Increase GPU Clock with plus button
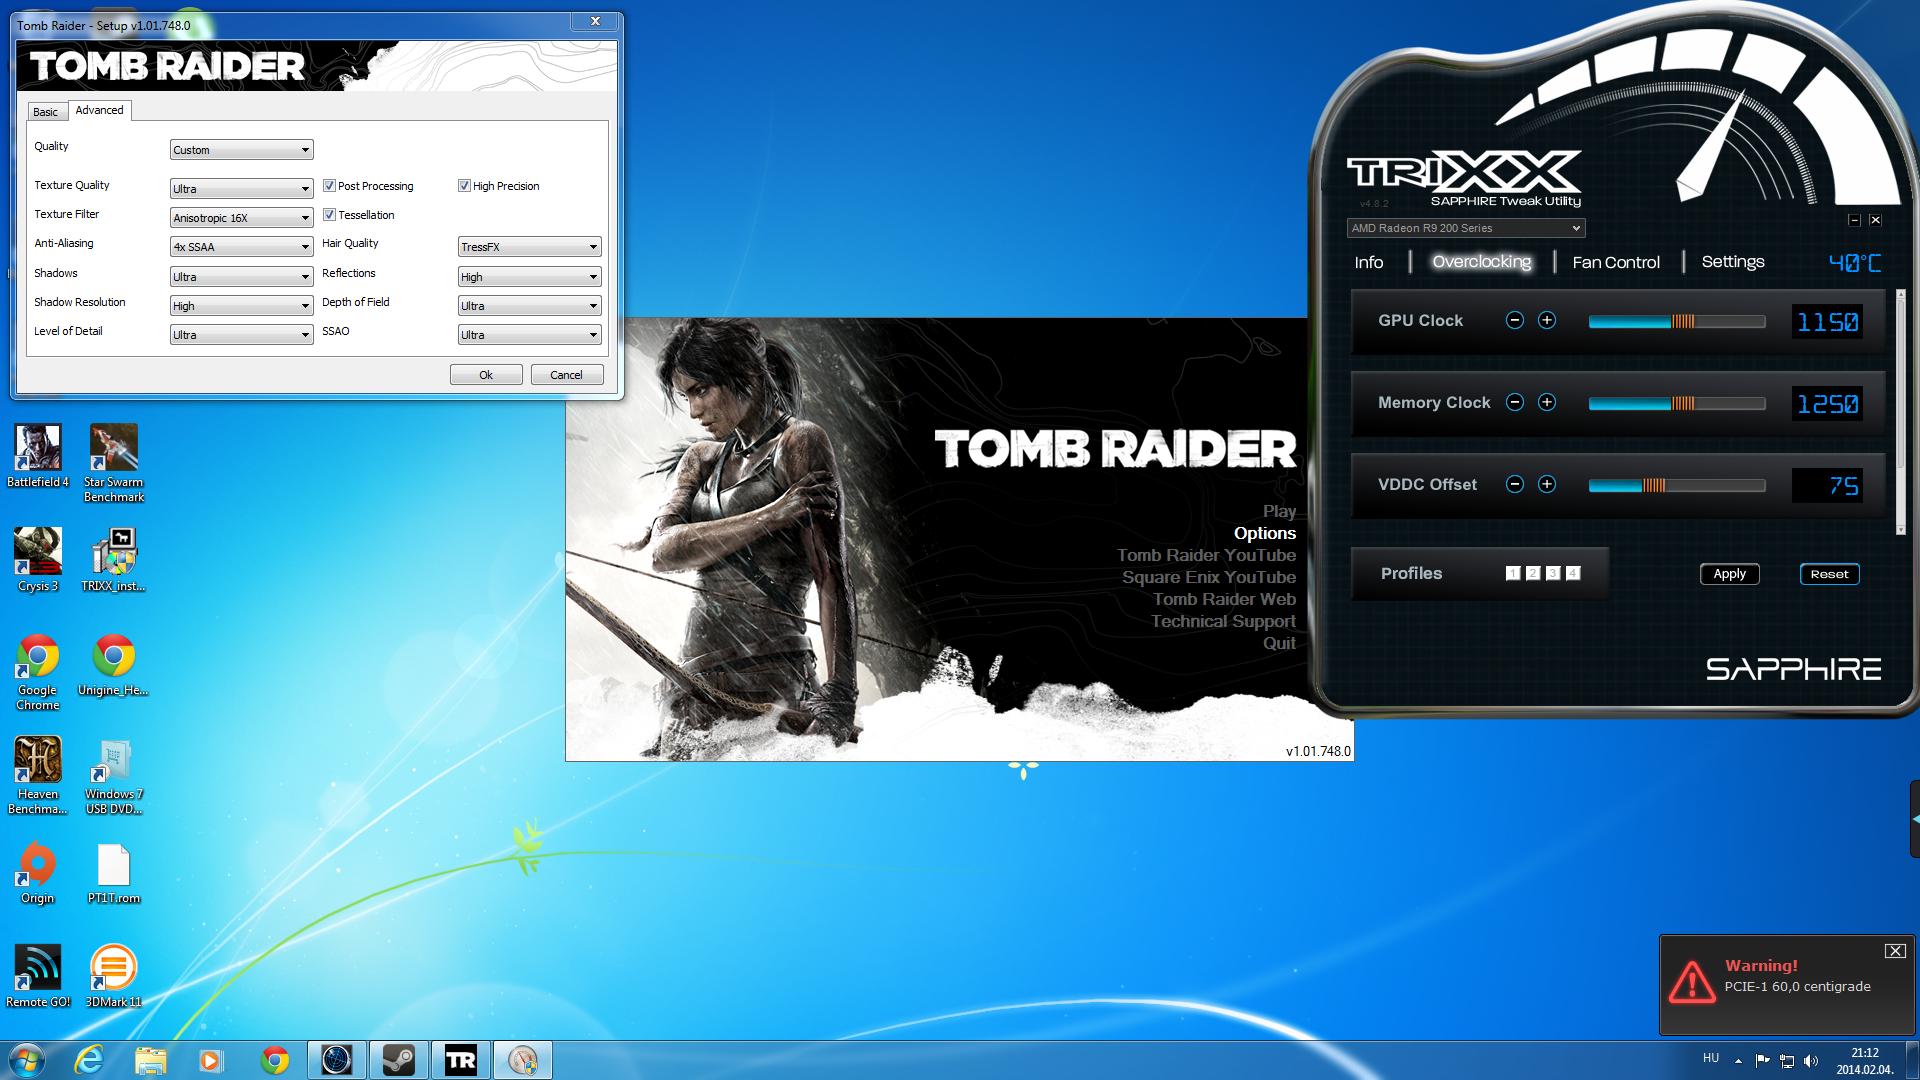The width and height of the screenshot is (1920, 1080). tap(1547, 320)
